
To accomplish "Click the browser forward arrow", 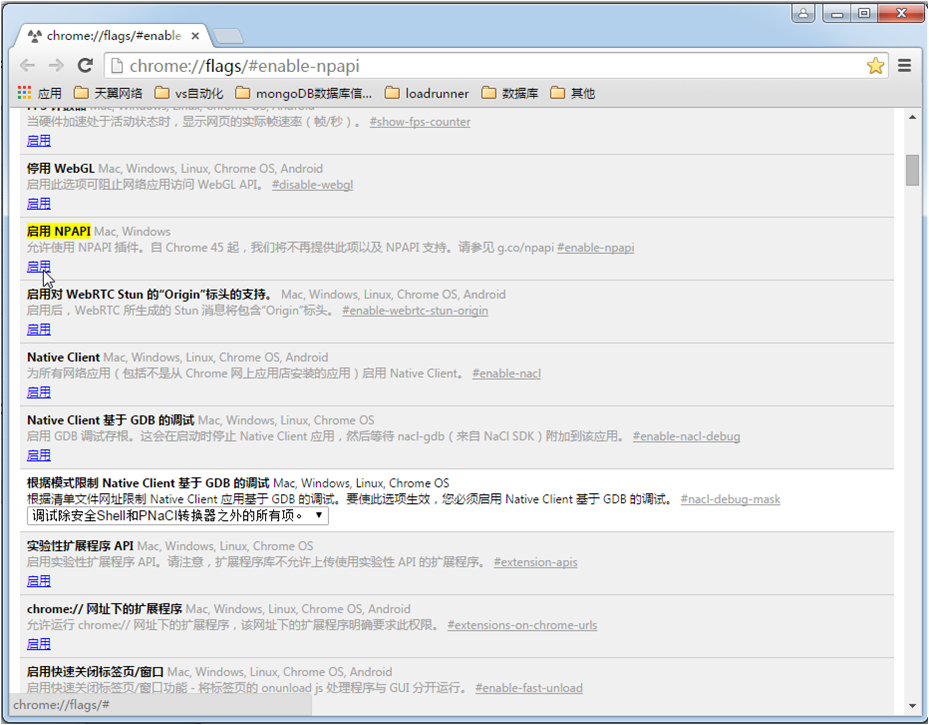I will coord(56,65).
